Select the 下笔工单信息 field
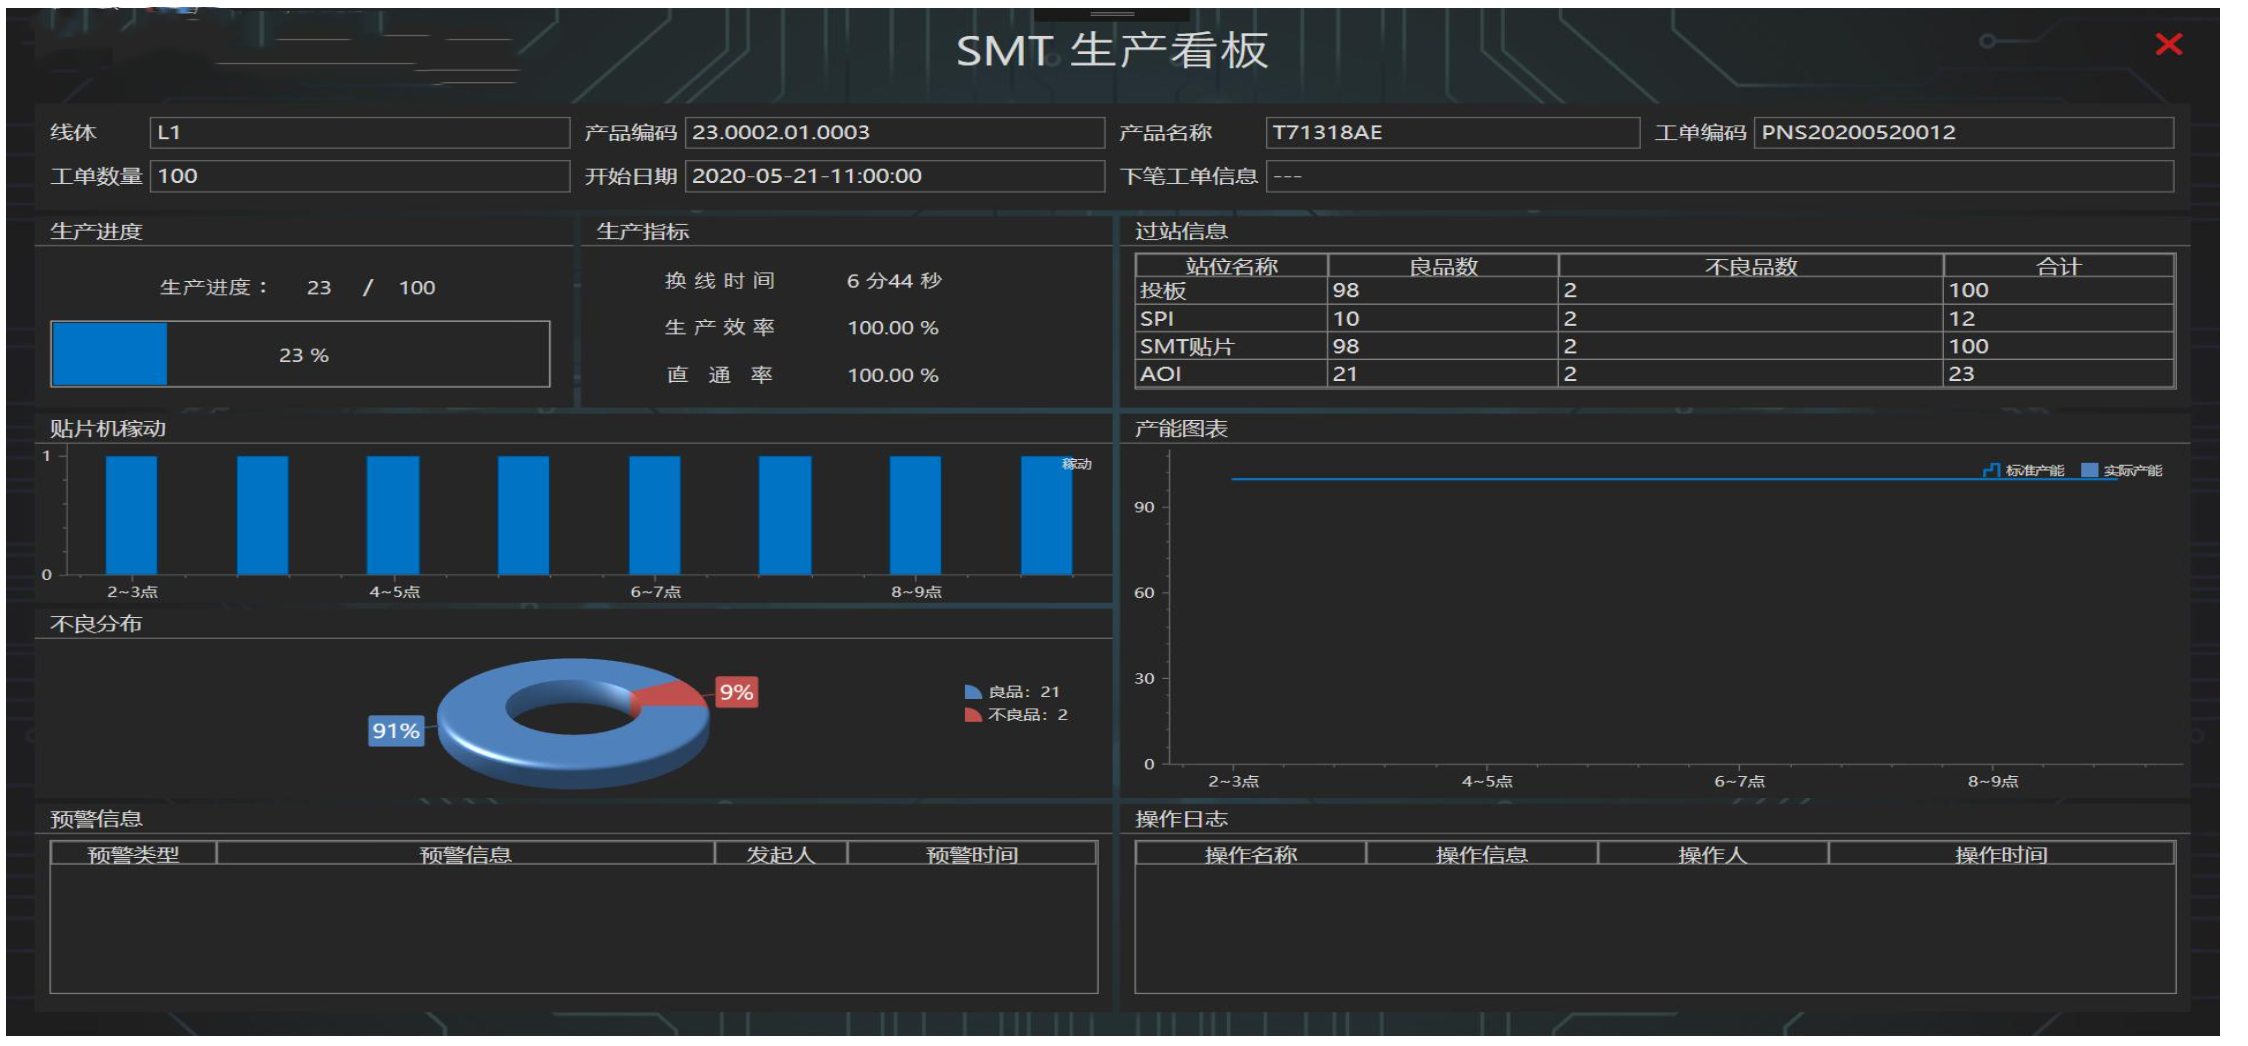The width and height of the screenshot is (2248, 1046). coord(1718,177)
